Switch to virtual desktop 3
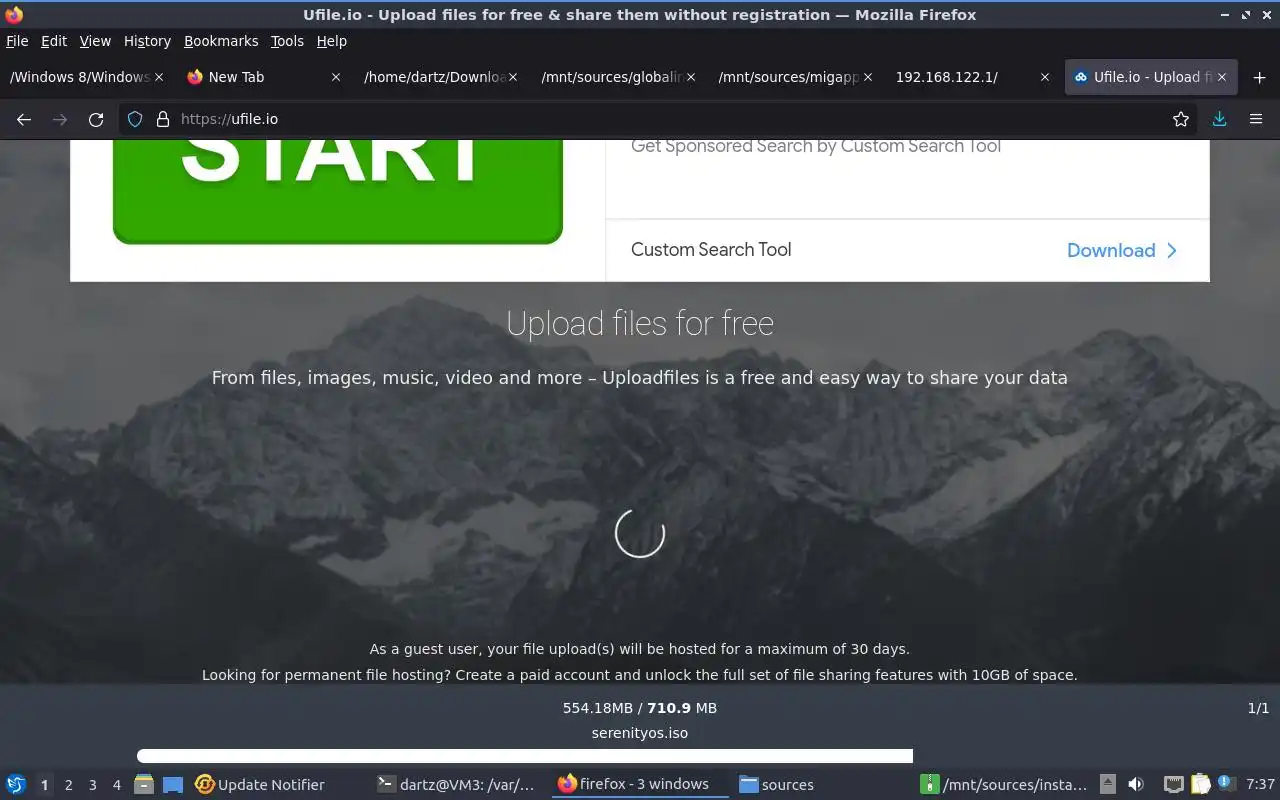Viewport: 1280px width, 800px height. click(92, 785)
